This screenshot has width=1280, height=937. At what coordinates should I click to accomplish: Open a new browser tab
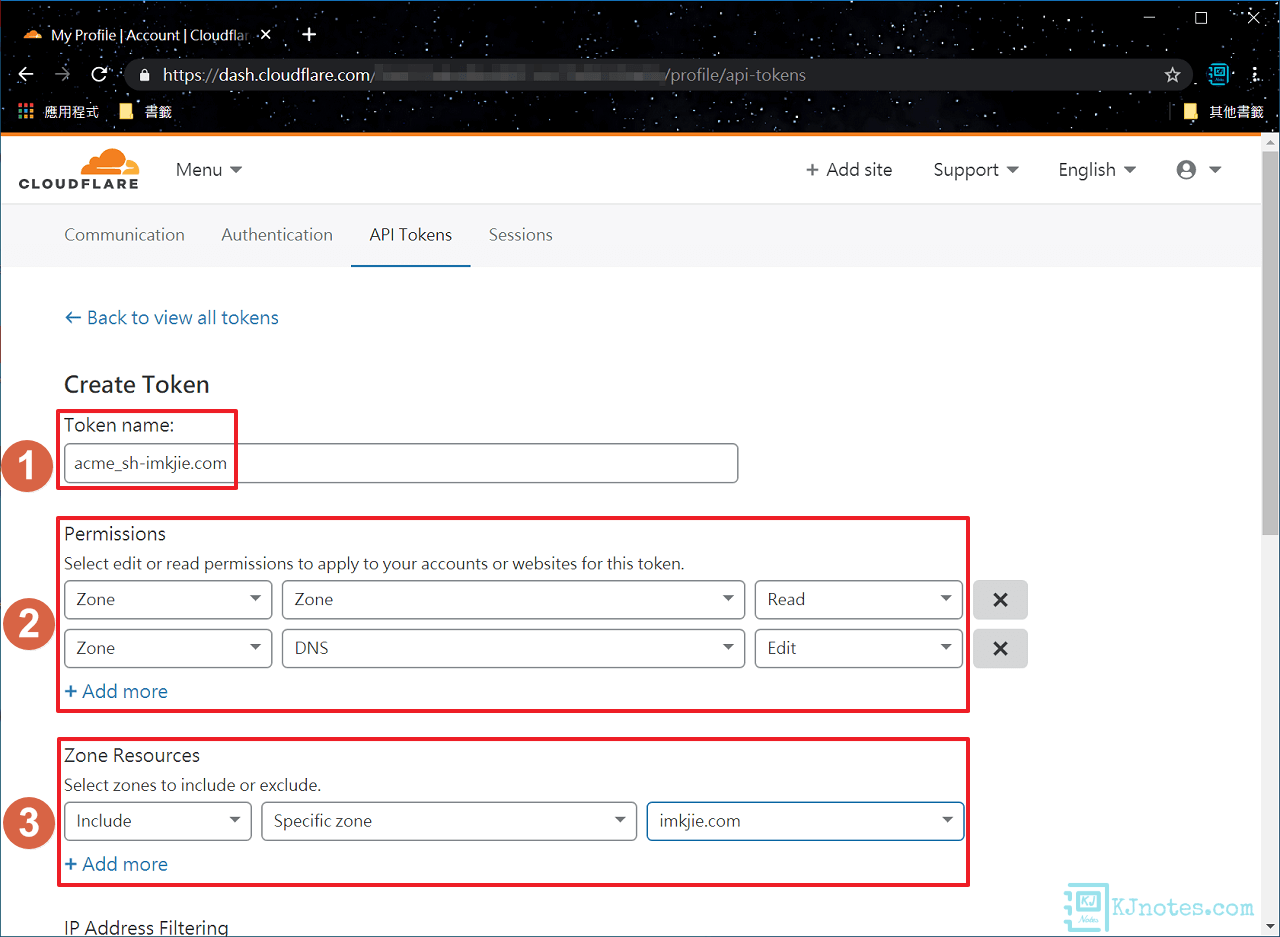pyautogui.click(x=309, y=34)
